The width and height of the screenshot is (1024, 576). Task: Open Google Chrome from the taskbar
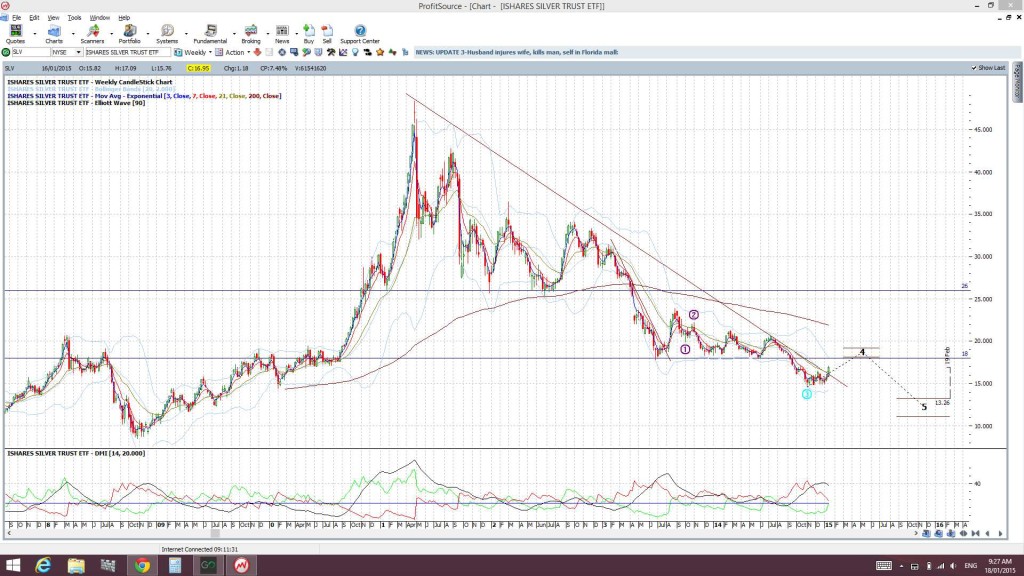click(x=142, y=566)
